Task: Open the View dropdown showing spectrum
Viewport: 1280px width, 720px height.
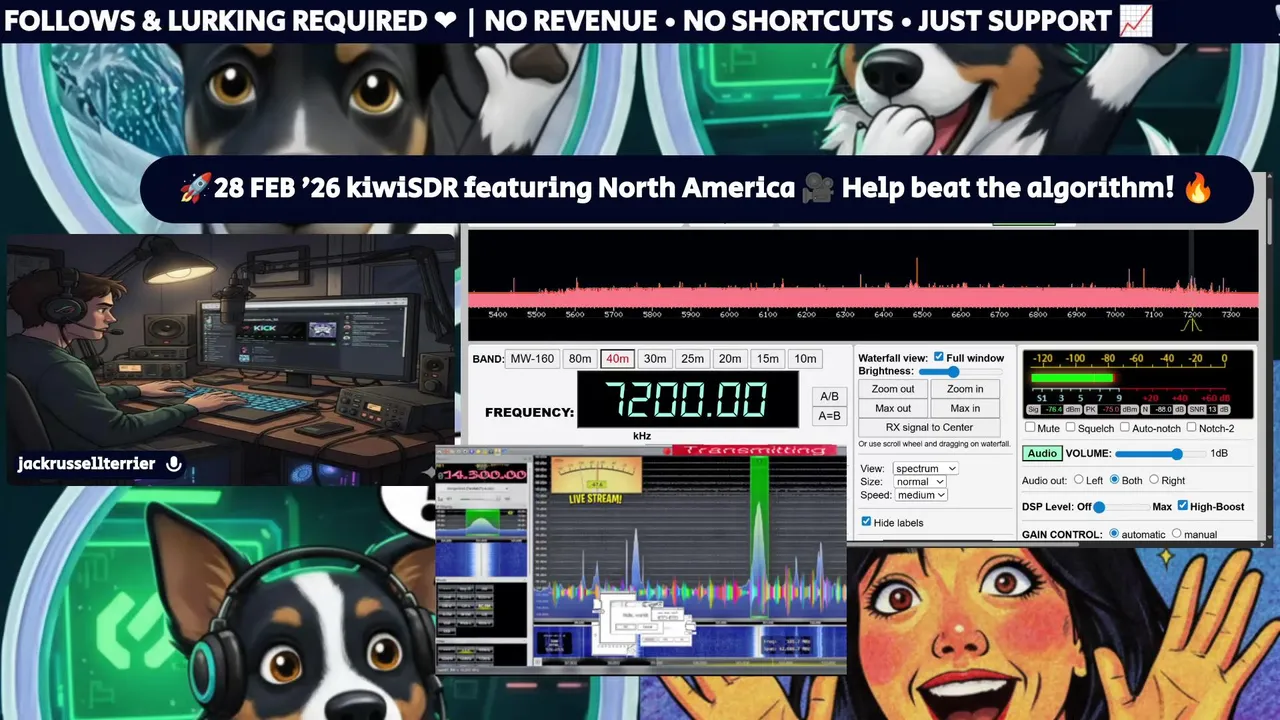Action: click(925, 468)
